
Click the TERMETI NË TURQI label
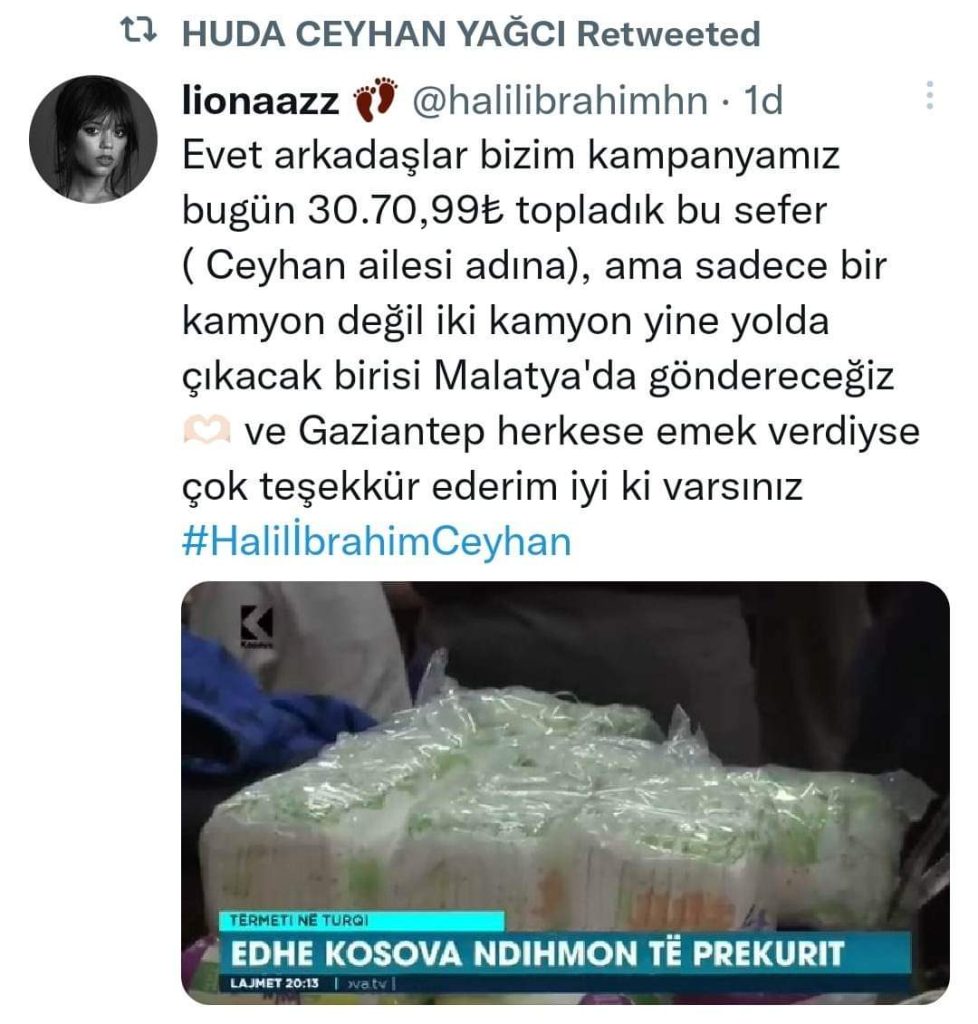click(x=299, y=920)
